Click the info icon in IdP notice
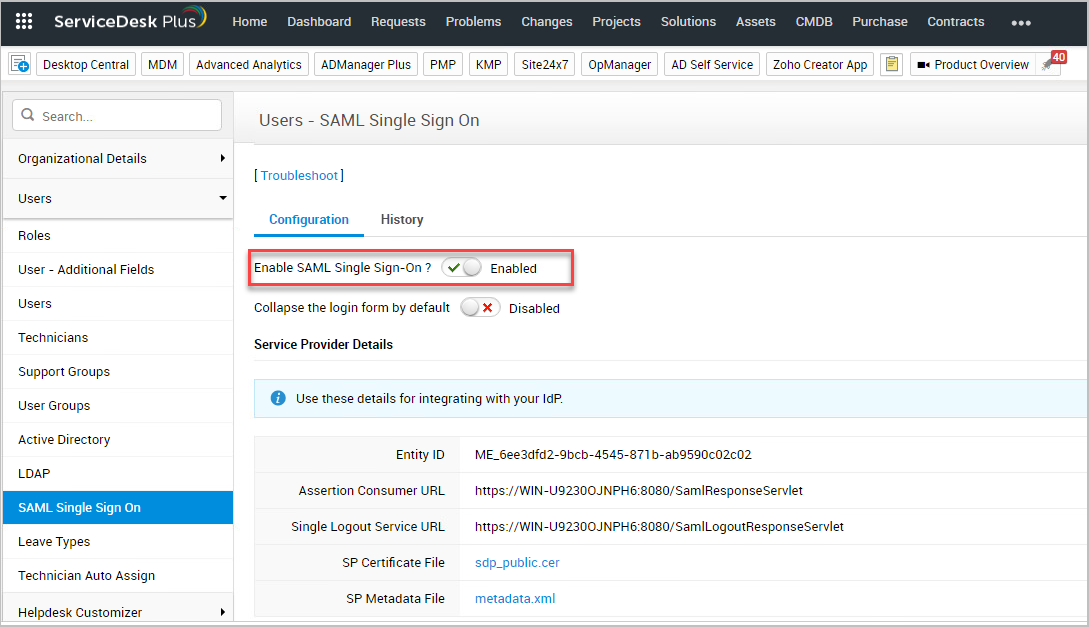This screenshot has height=627, width=1089. tap(278, 398)
